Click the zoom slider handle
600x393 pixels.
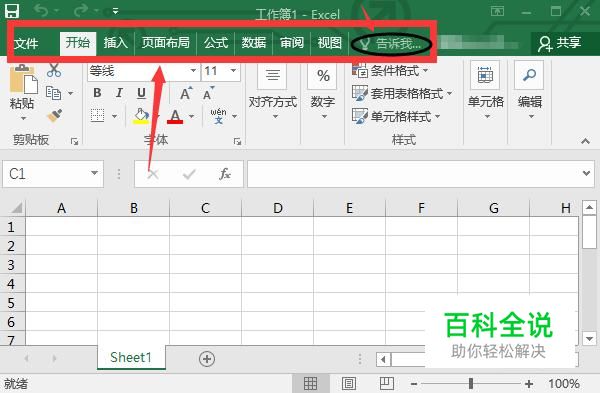click(x=471, y=383)
